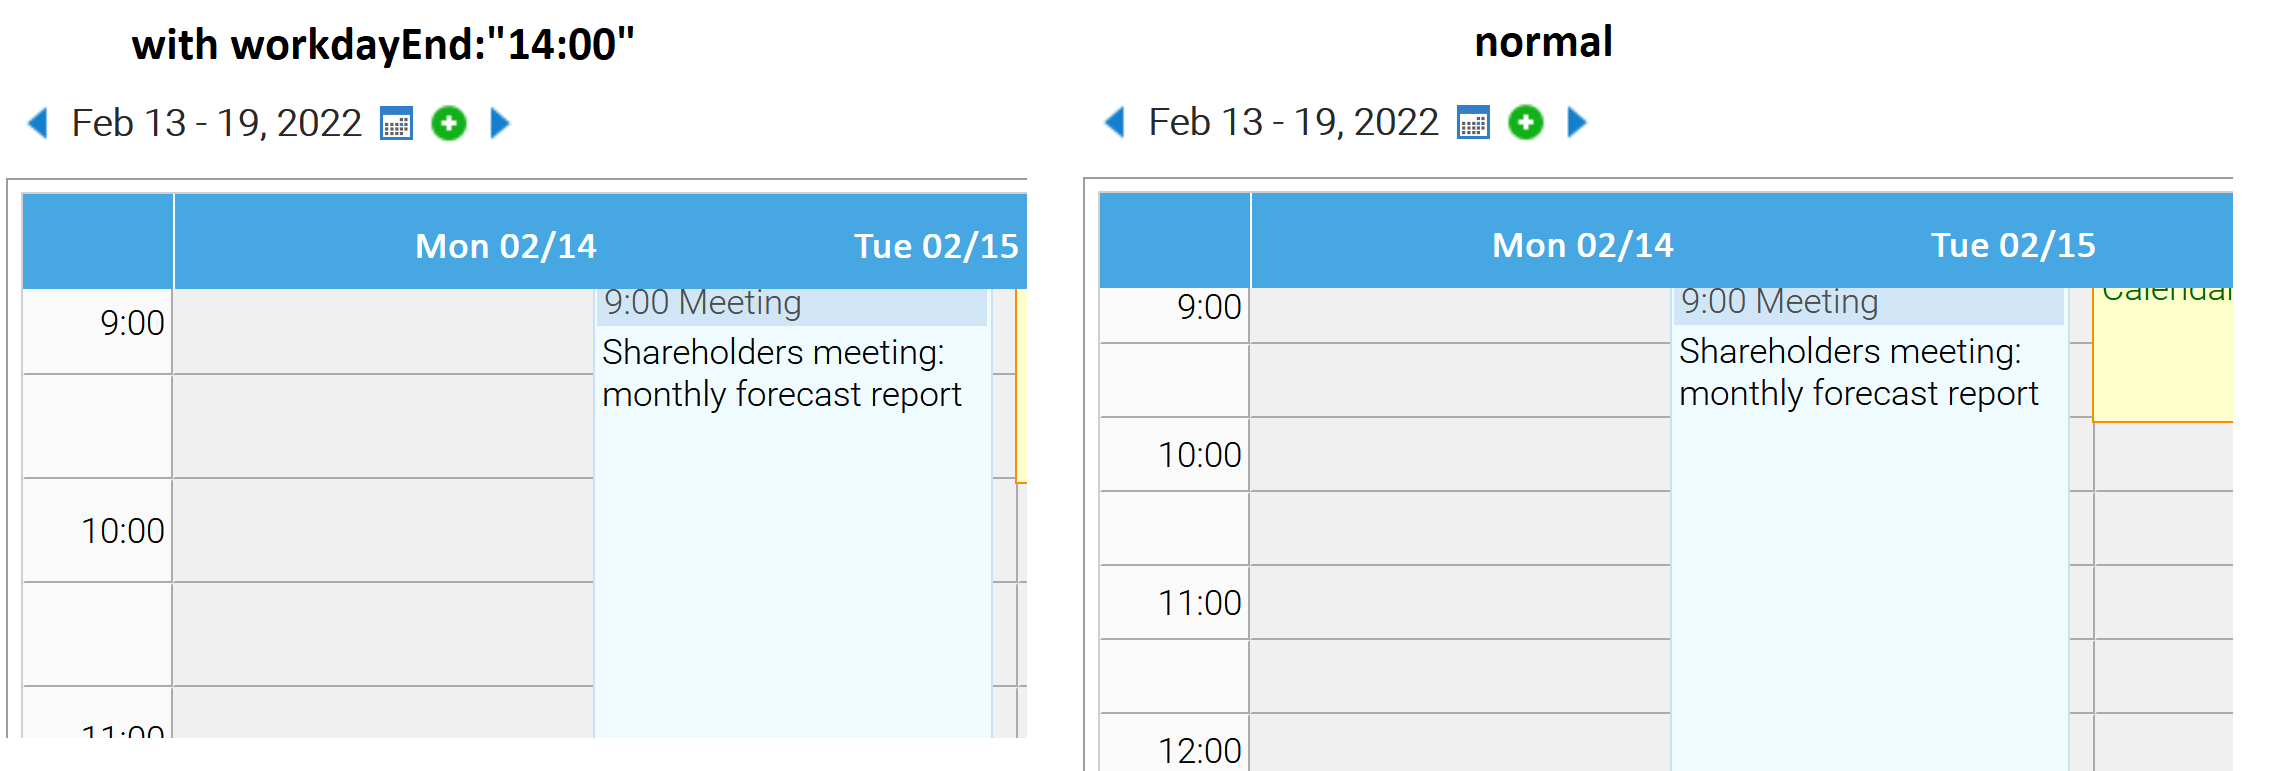
Task: Click Mon 02/14 header in left calendar
Action: (x=505, y=246)
